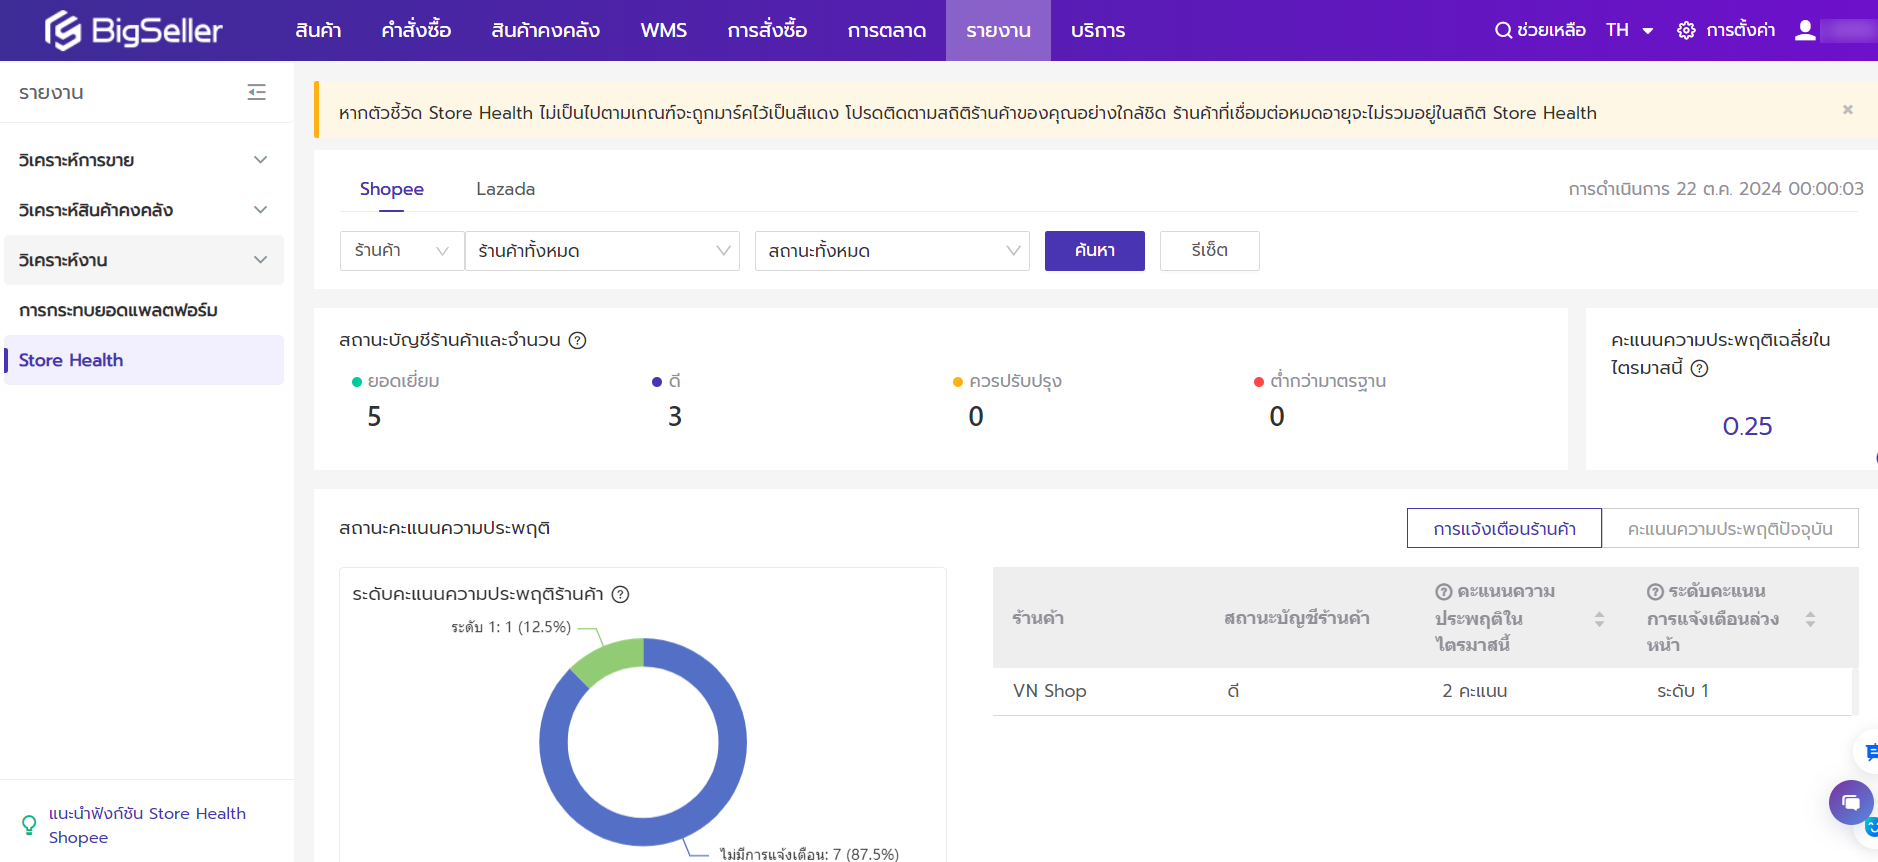1878x862 pixels.
Task: Sort by ระดับคะแนนการแจ้งเตือนล่วงหน้า column
Action: (1810, 619)
